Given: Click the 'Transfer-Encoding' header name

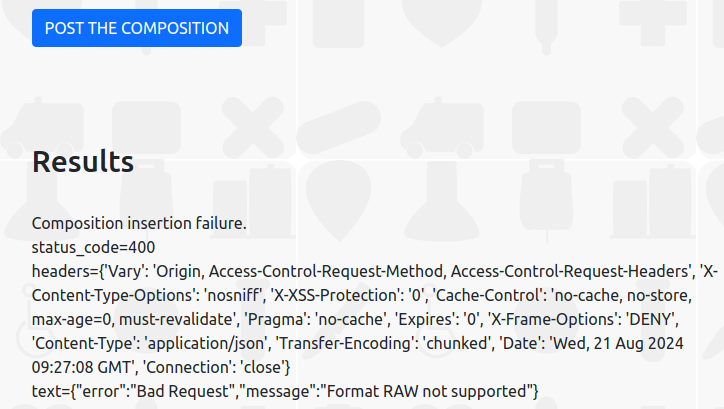Looking at the screenshot, I should click(338, 343).
